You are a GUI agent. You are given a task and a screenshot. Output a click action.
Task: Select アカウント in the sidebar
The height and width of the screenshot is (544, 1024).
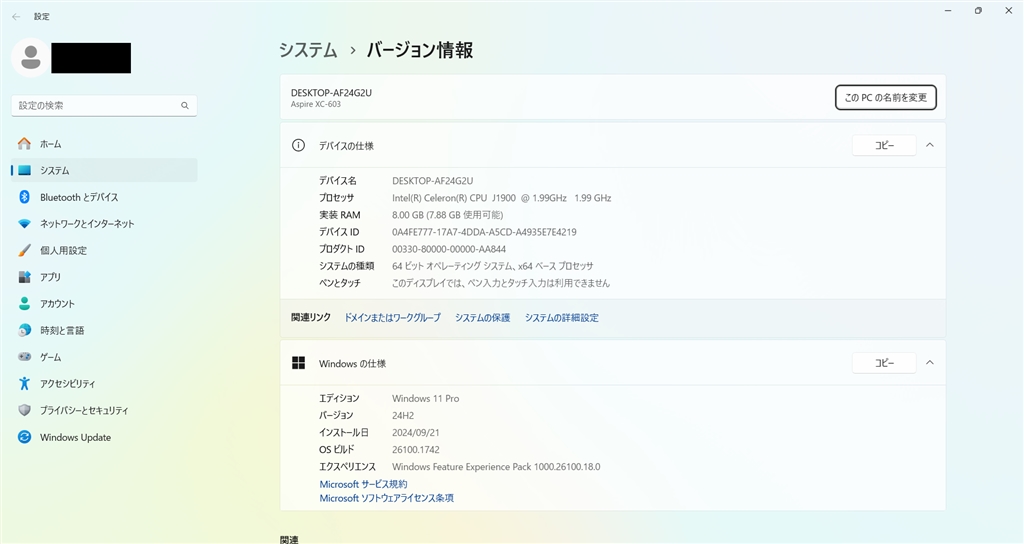coord(104,304)
